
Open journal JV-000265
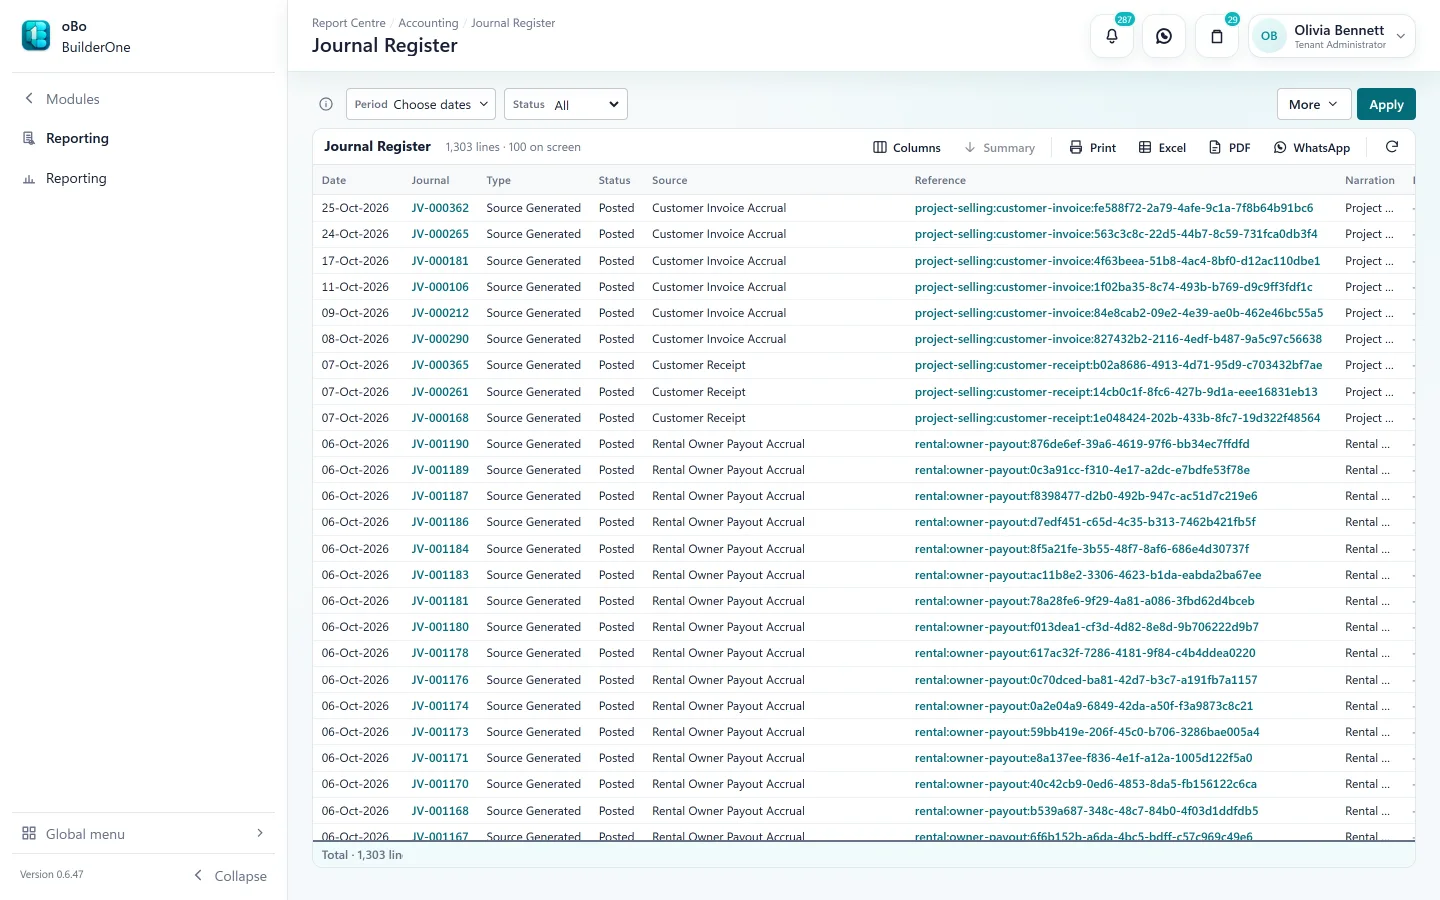(x=440, y=234)
